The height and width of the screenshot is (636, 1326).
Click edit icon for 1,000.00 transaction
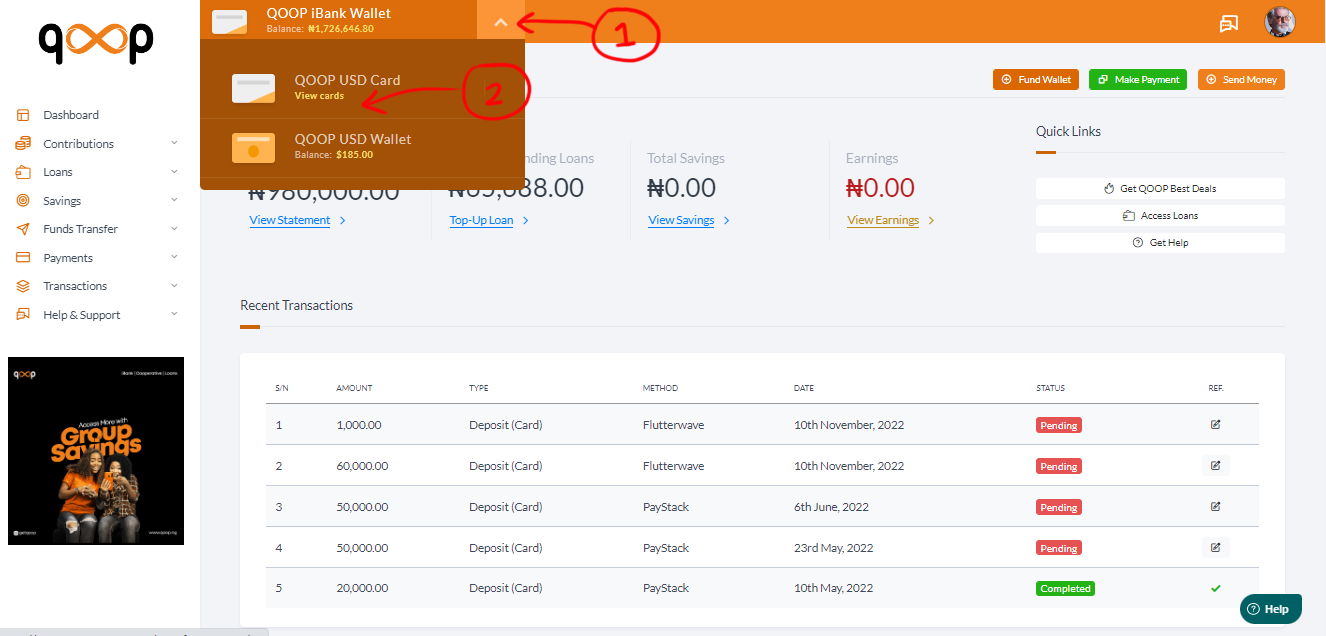tap(1216, 425)
